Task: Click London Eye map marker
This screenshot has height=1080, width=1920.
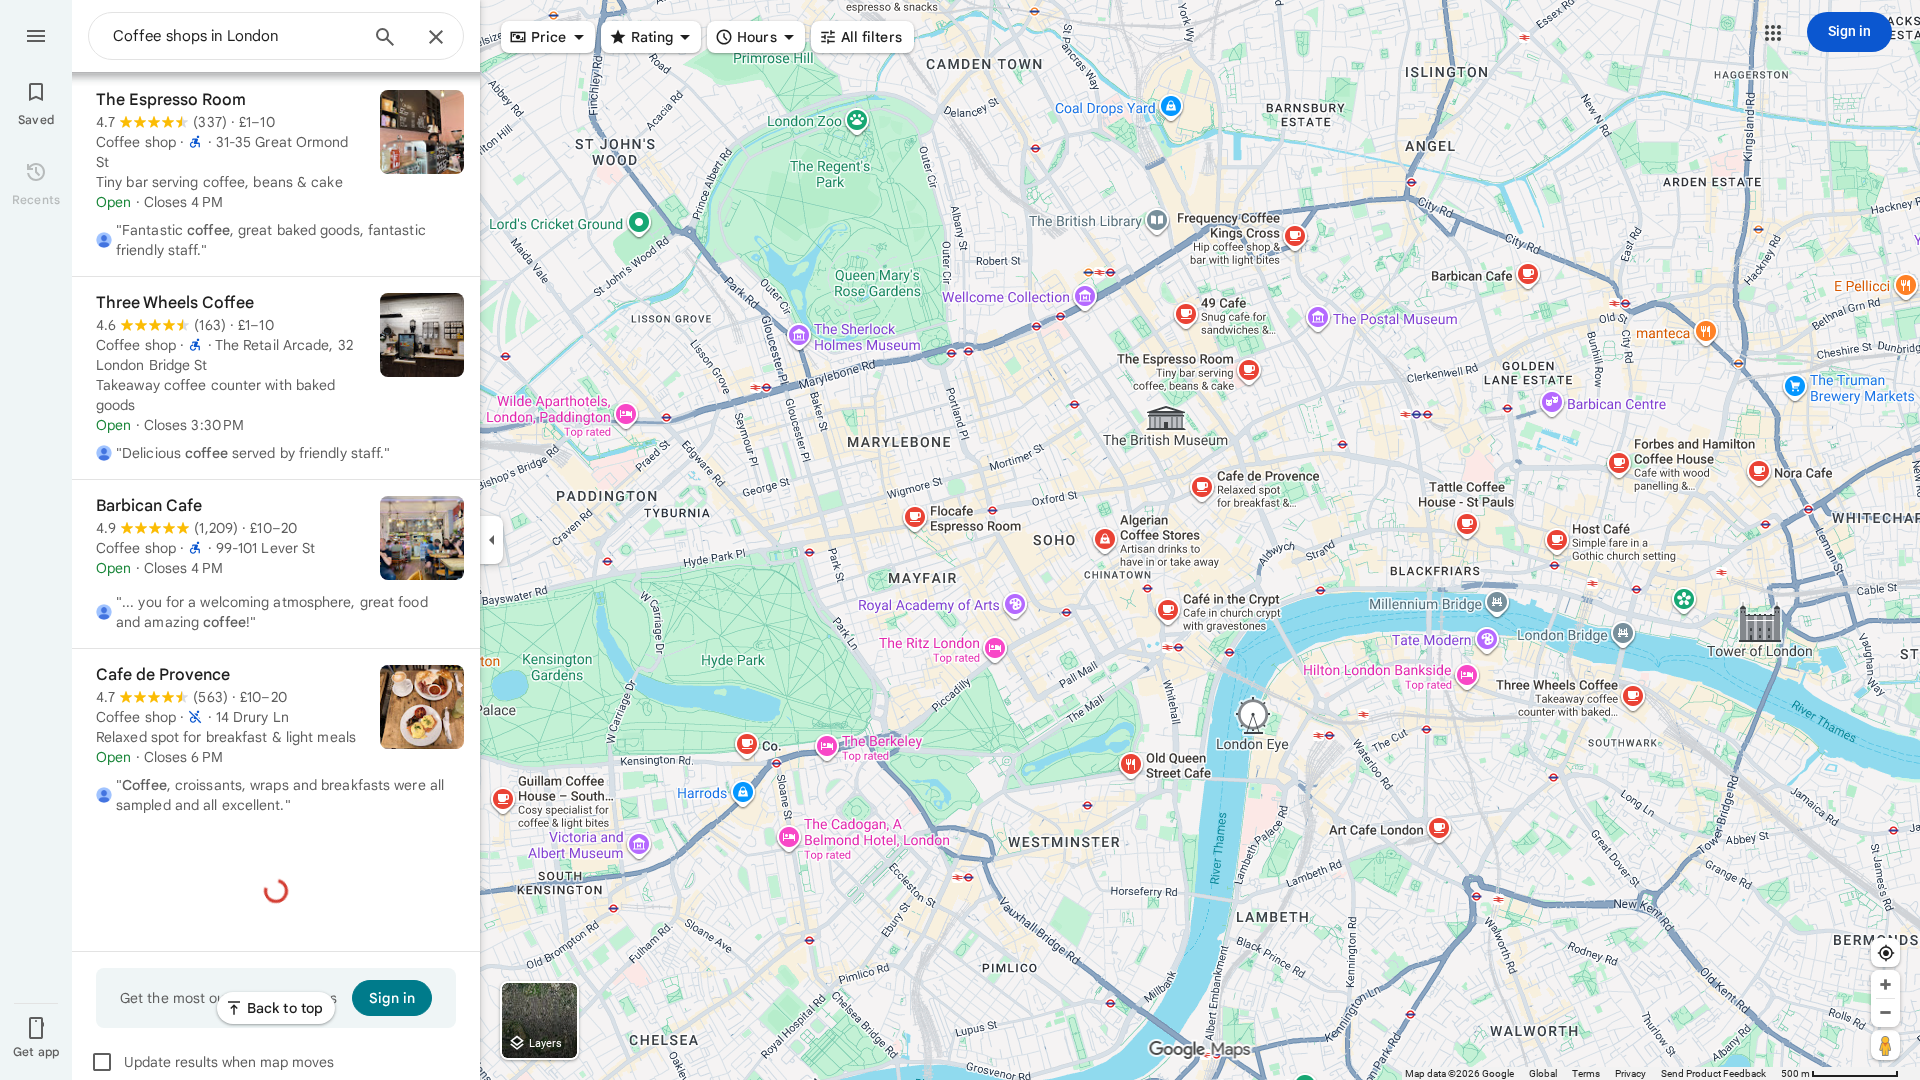Action: (1252, 716)
